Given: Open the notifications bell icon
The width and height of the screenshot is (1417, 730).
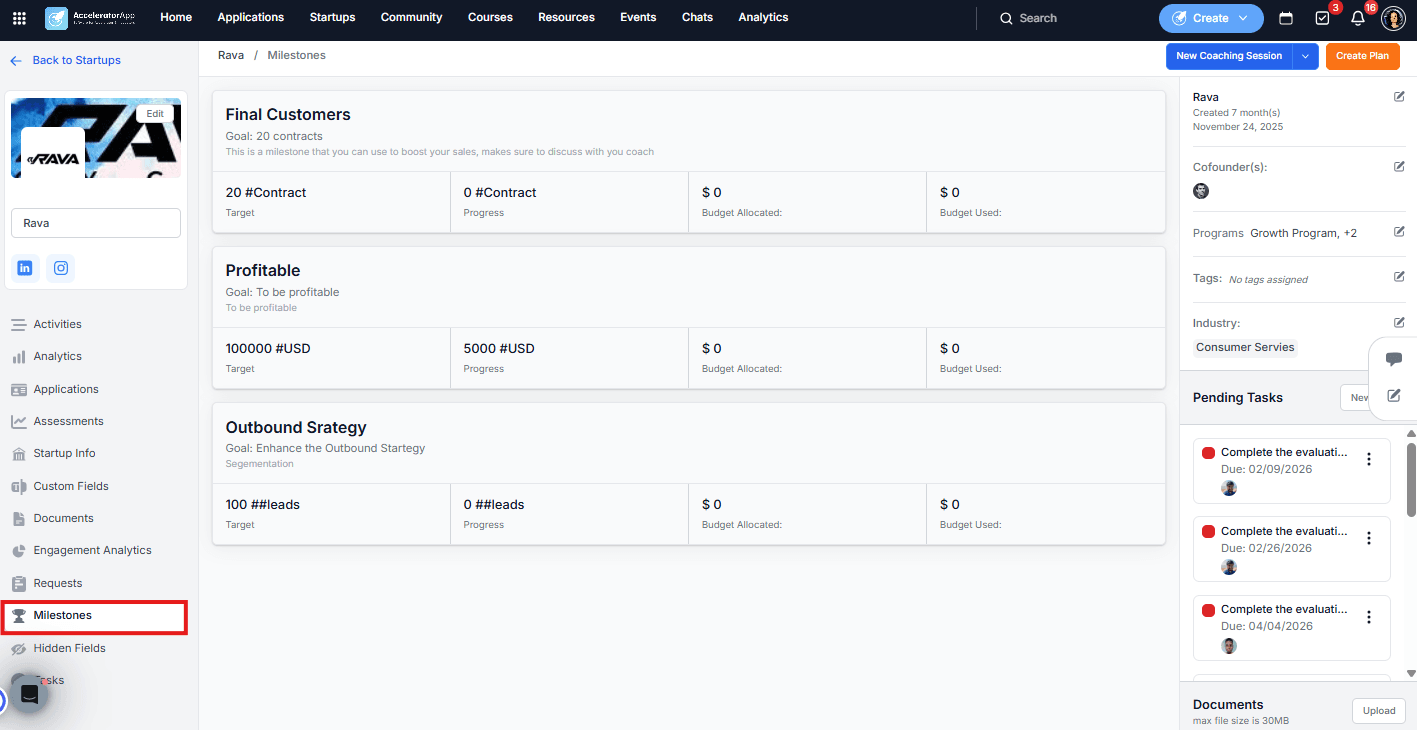Looking at the screenshot, I should coord(1357,18).
